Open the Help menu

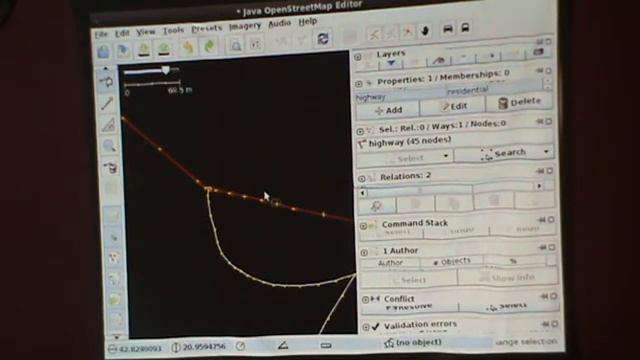tap(307, 22)
